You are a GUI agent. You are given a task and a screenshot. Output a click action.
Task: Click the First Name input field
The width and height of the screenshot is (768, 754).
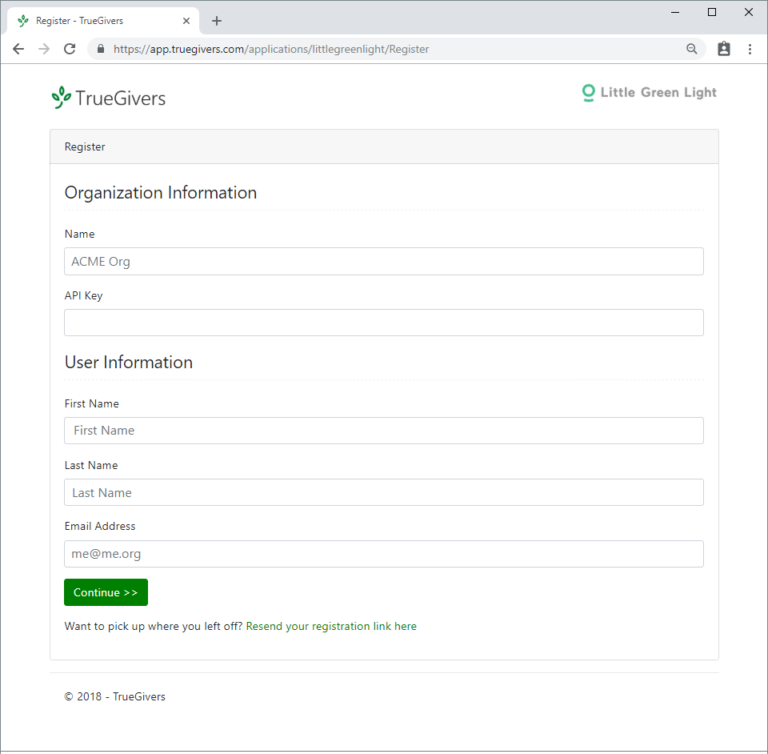(383, 431)
